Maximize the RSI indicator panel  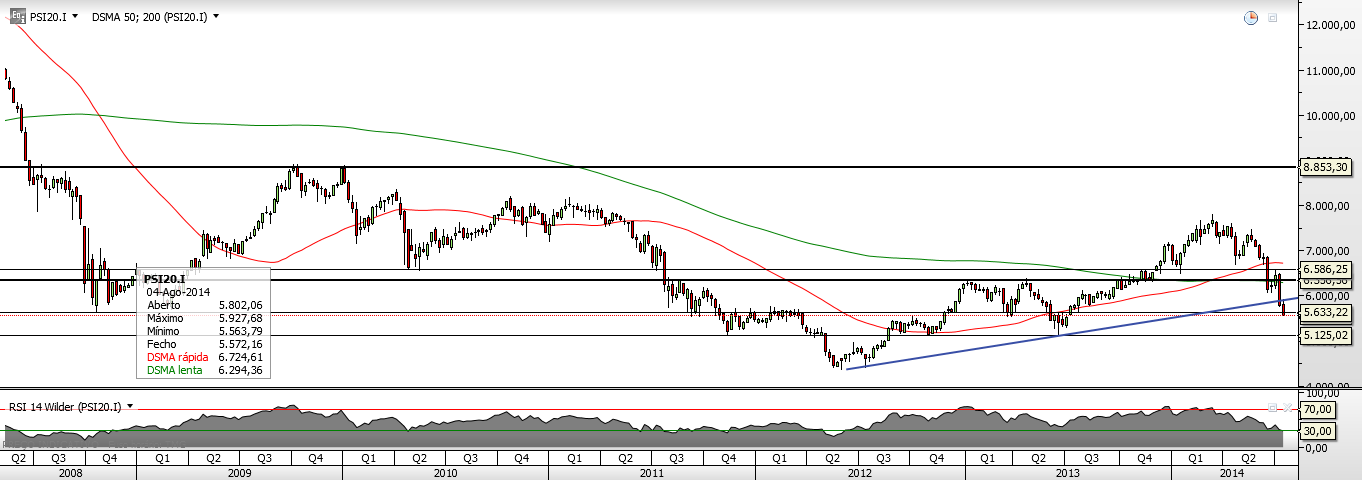(x=1273, y=408)
